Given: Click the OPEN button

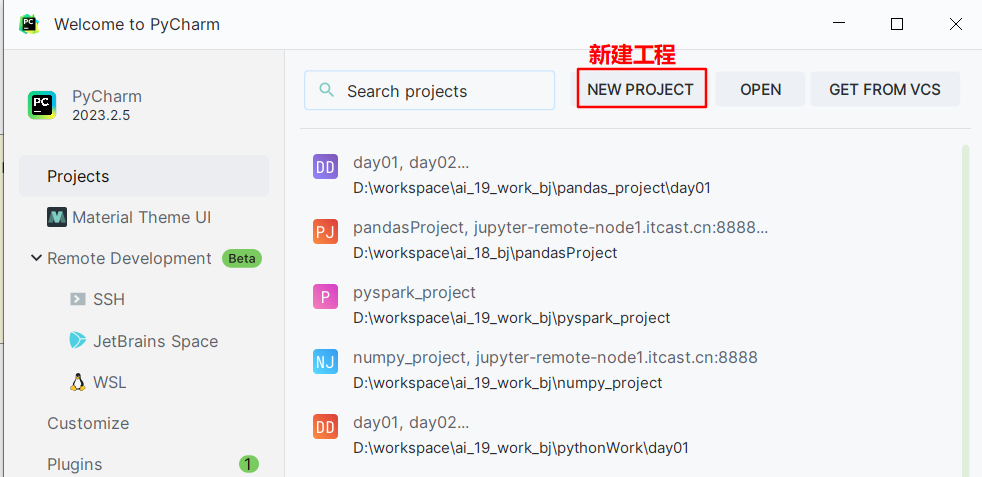Looking at the screenshot, I should (760, 90).
